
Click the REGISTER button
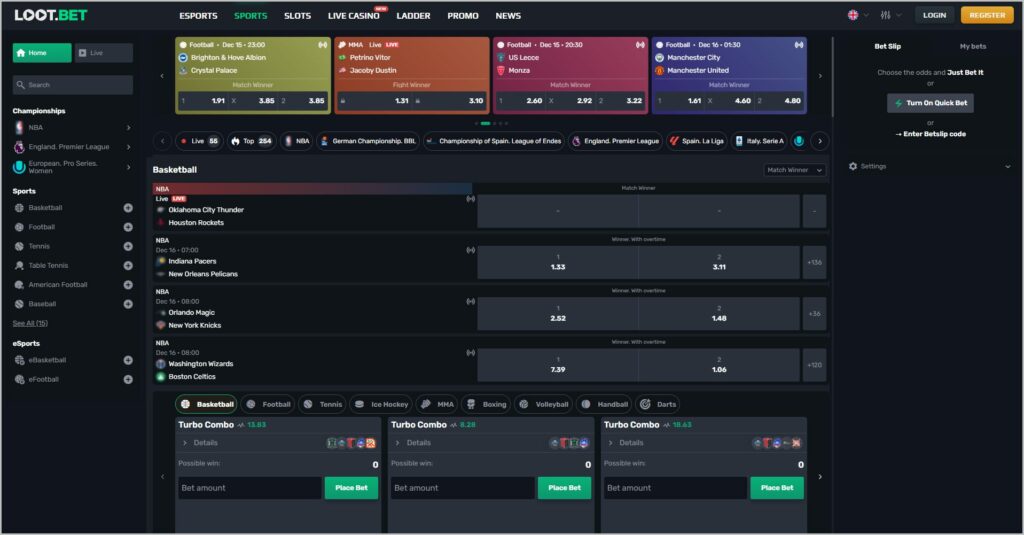point(987,15)
